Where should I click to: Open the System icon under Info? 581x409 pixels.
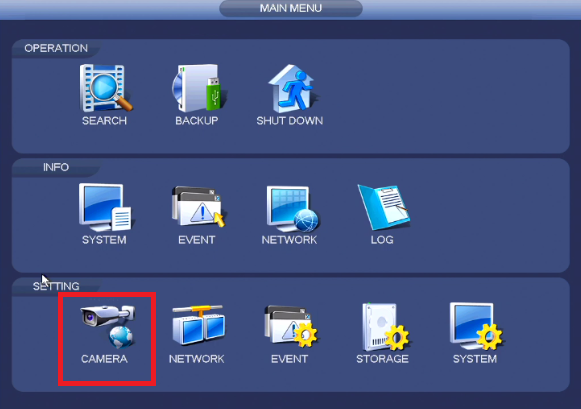click(x=104, y=207)
